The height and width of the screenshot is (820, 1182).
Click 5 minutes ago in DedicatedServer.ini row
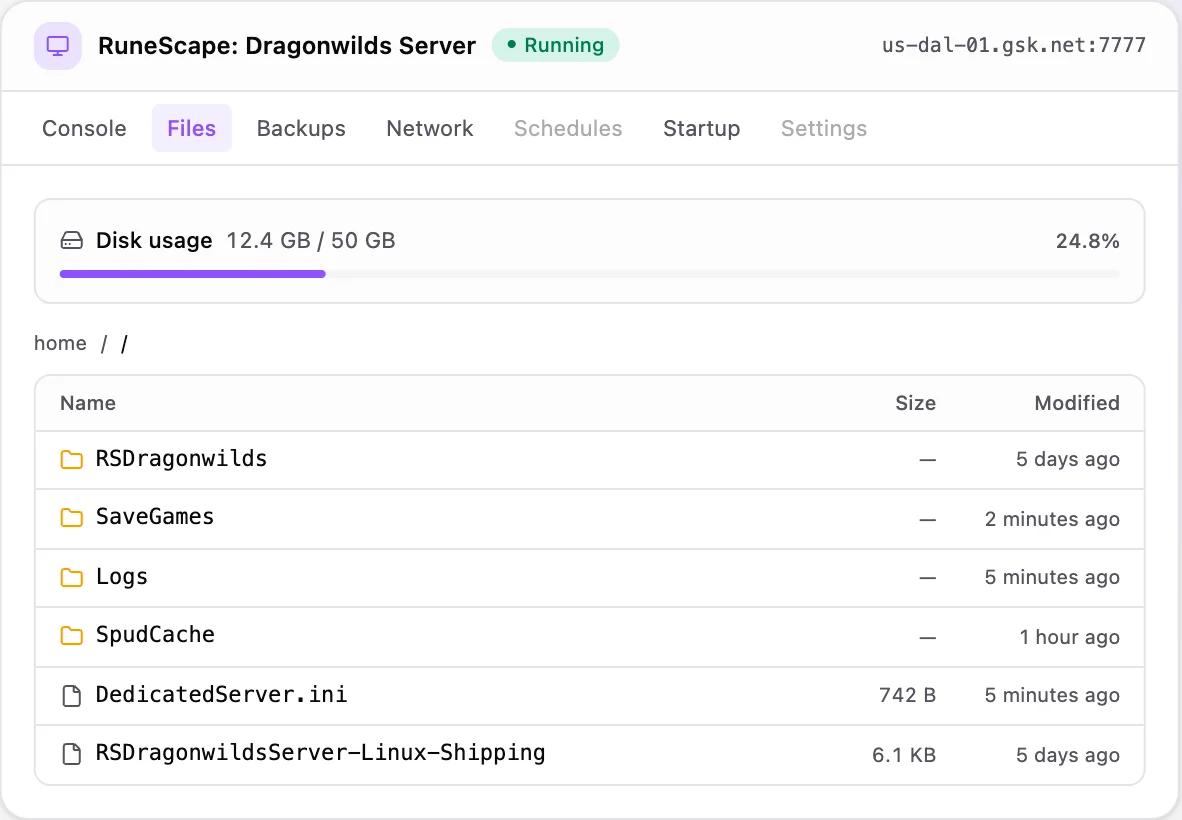[1052, 695]
